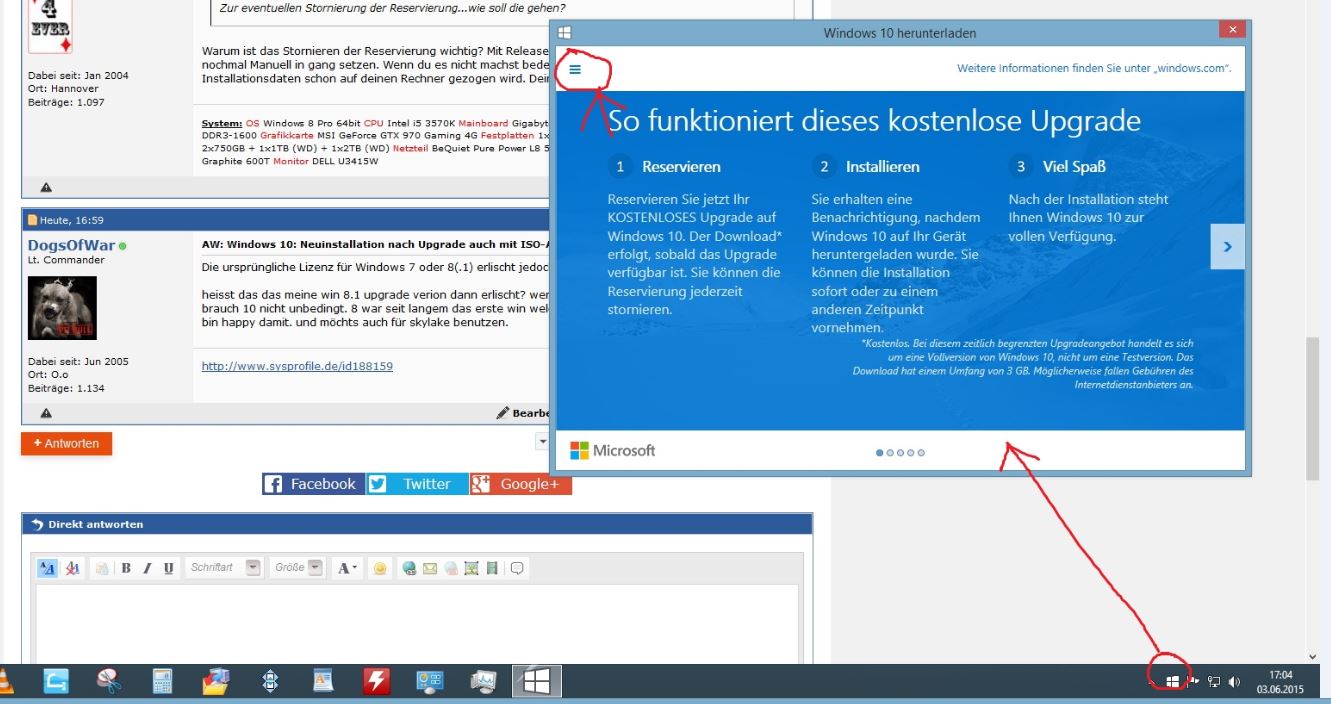
Task: Share thread on Google+
Action: point(520,484)
